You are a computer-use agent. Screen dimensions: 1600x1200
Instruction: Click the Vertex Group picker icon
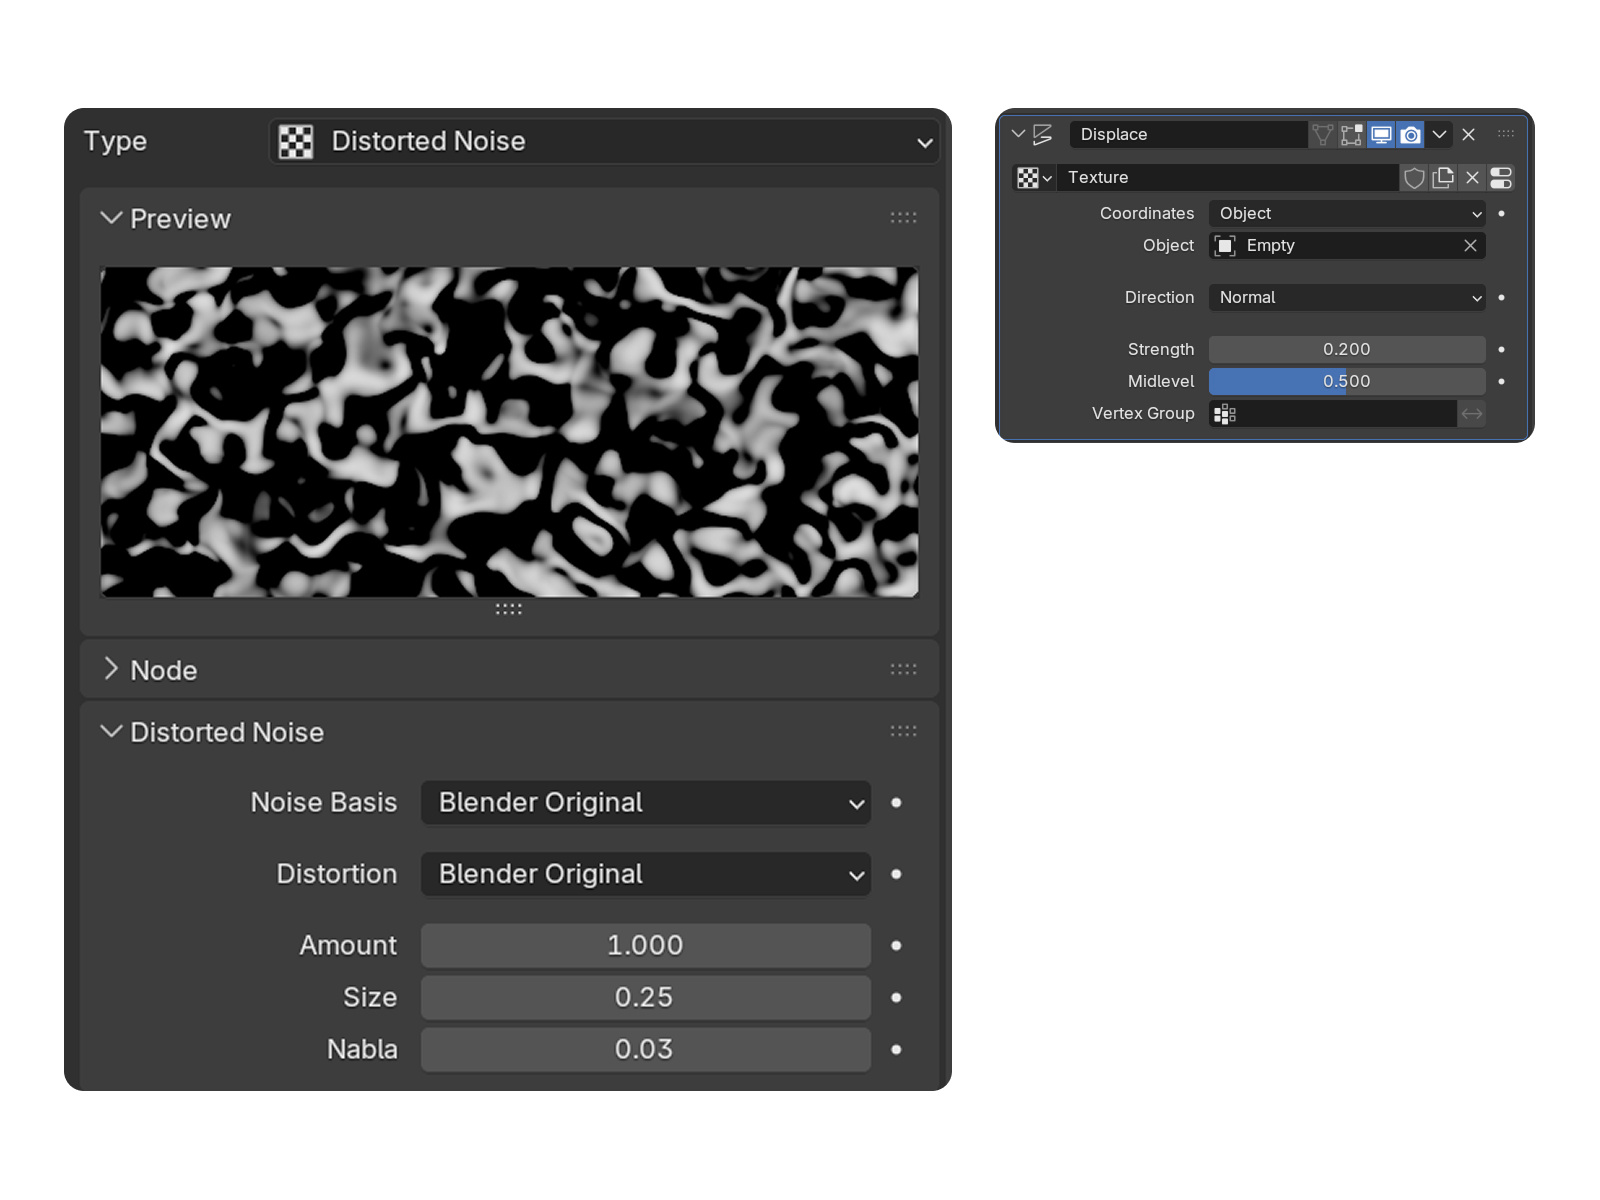[x=1224, y=413]
